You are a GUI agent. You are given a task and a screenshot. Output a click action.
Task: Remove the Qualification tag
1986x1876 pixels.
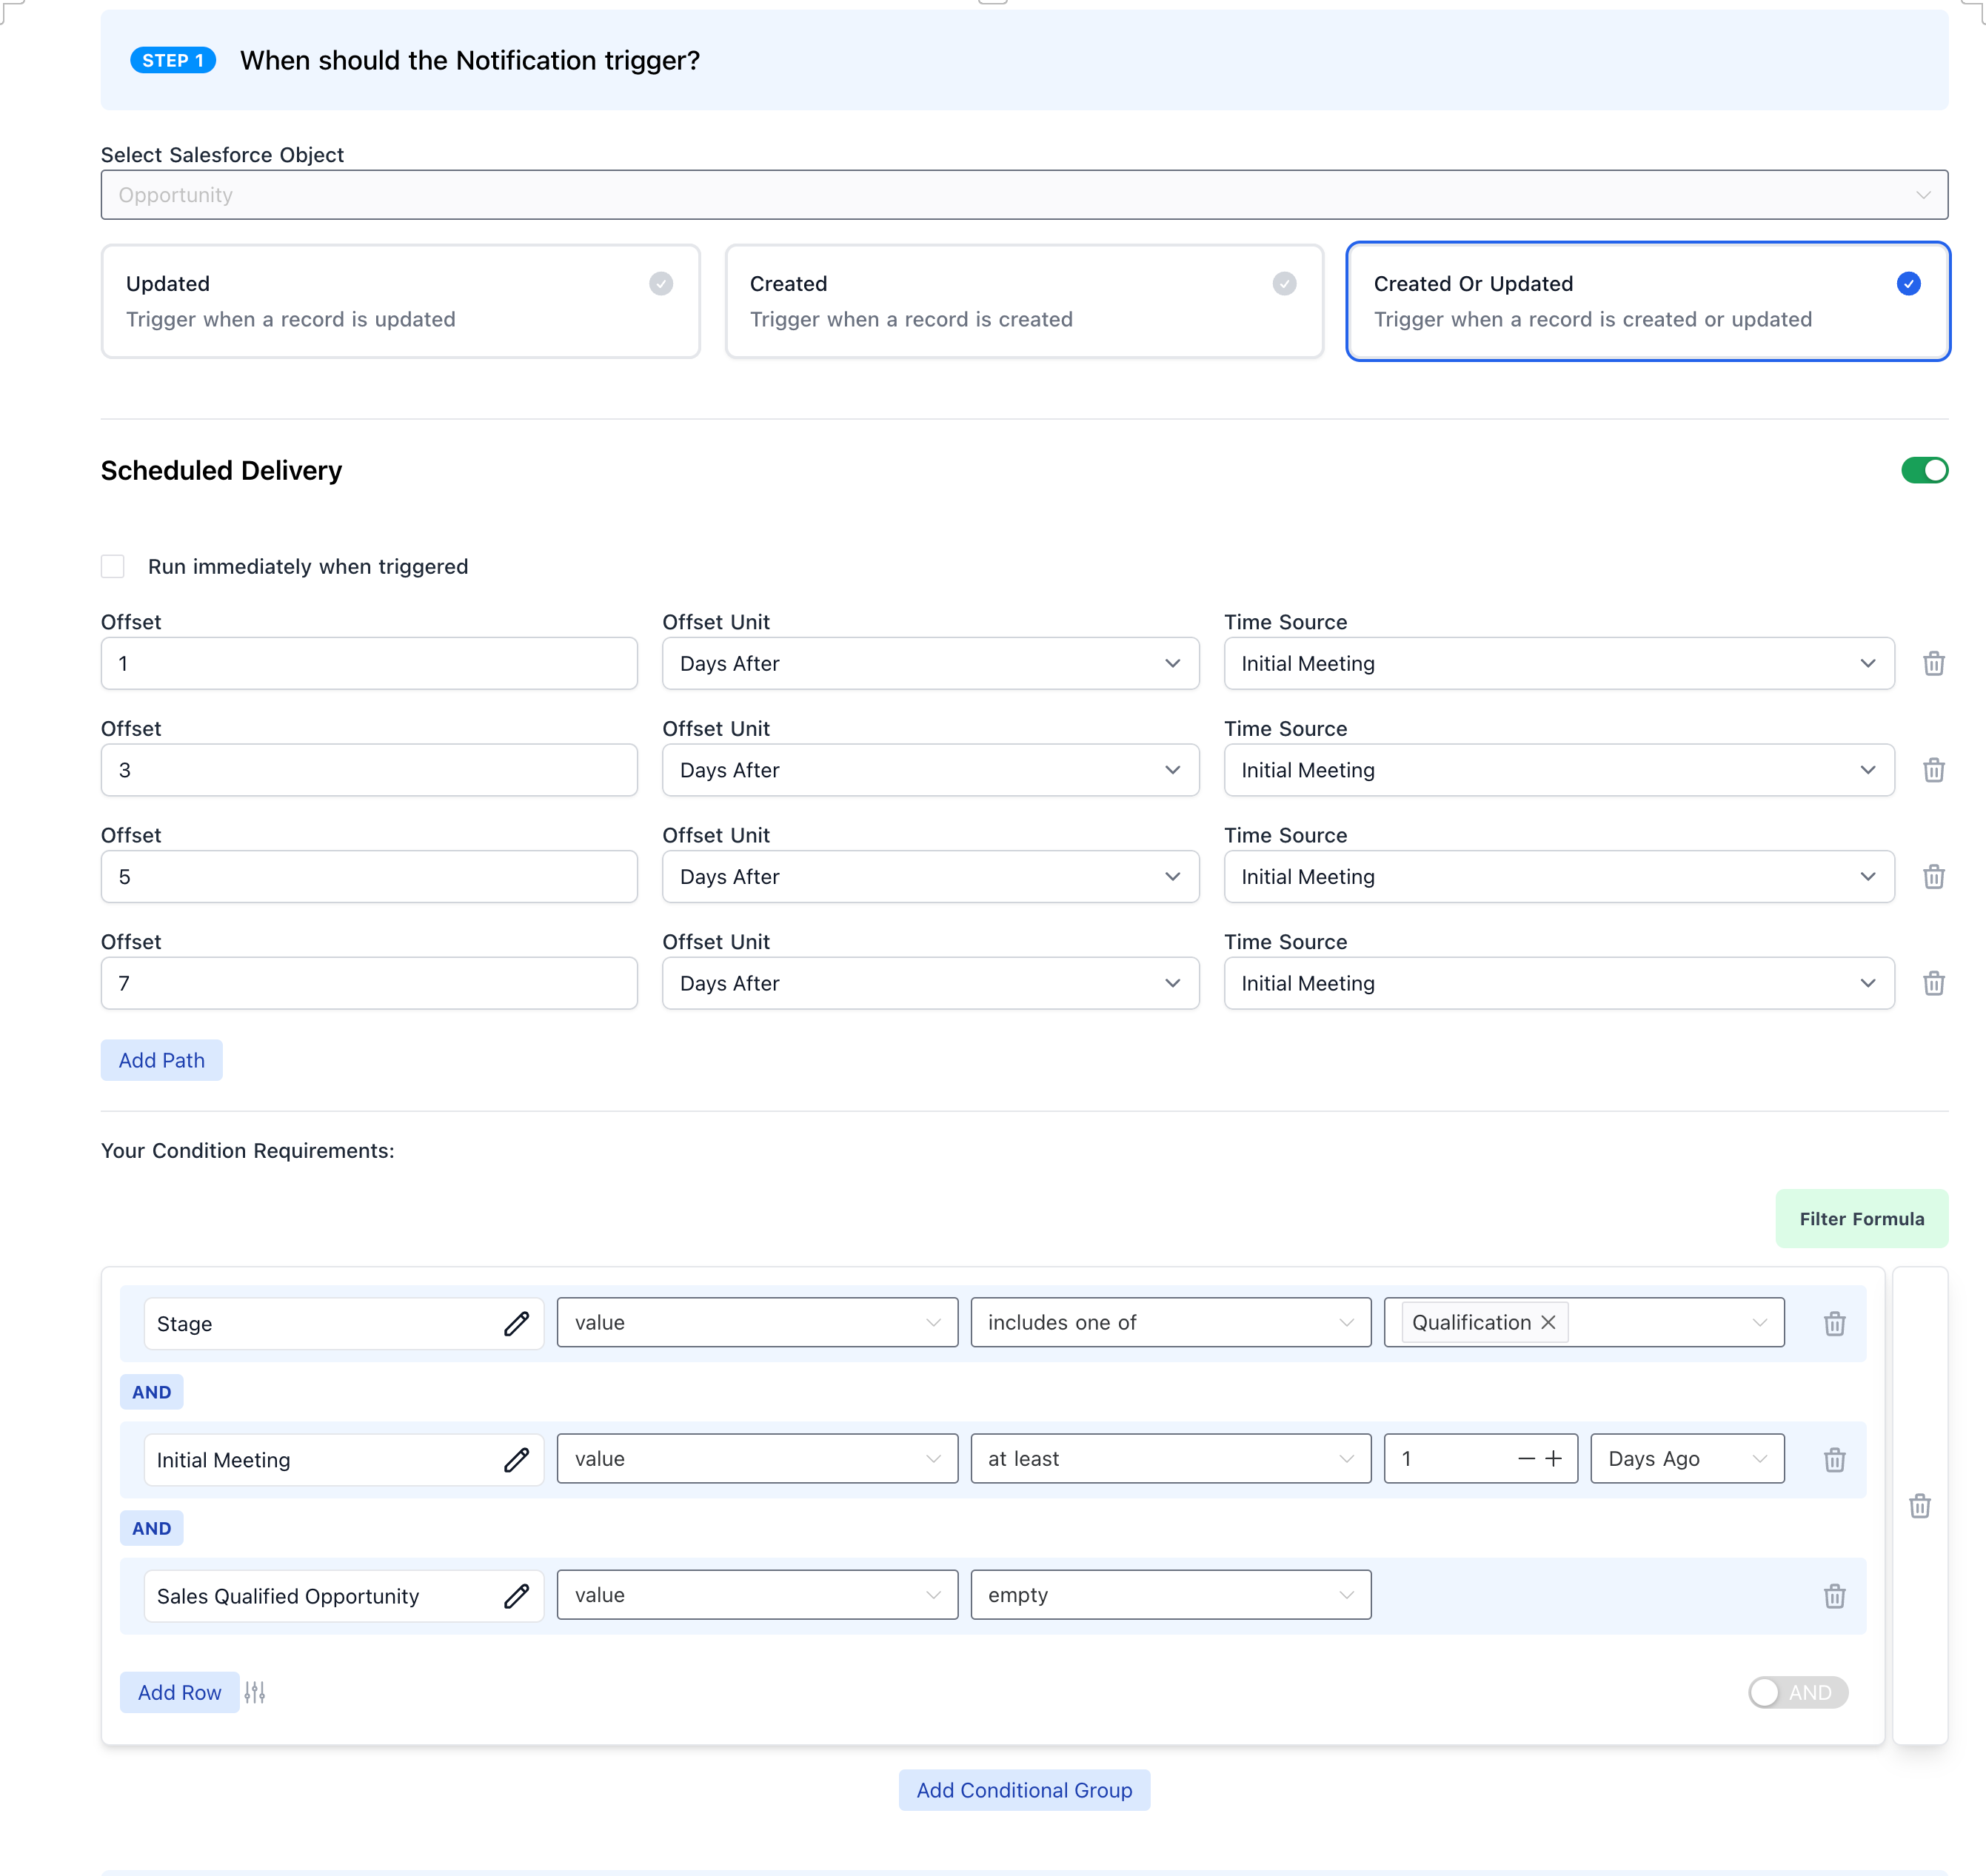[x=1548, y=1322]
